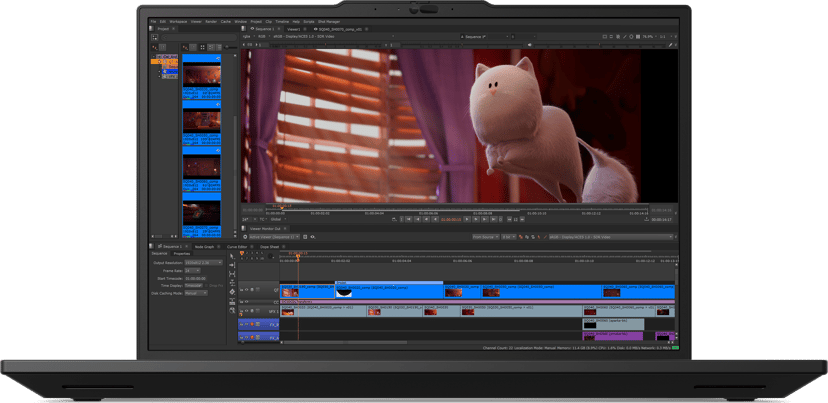The height and width of the screenshot is (403, 828).
Task: Select the timeline magnifier/soft effect tool
Action: 232,311
